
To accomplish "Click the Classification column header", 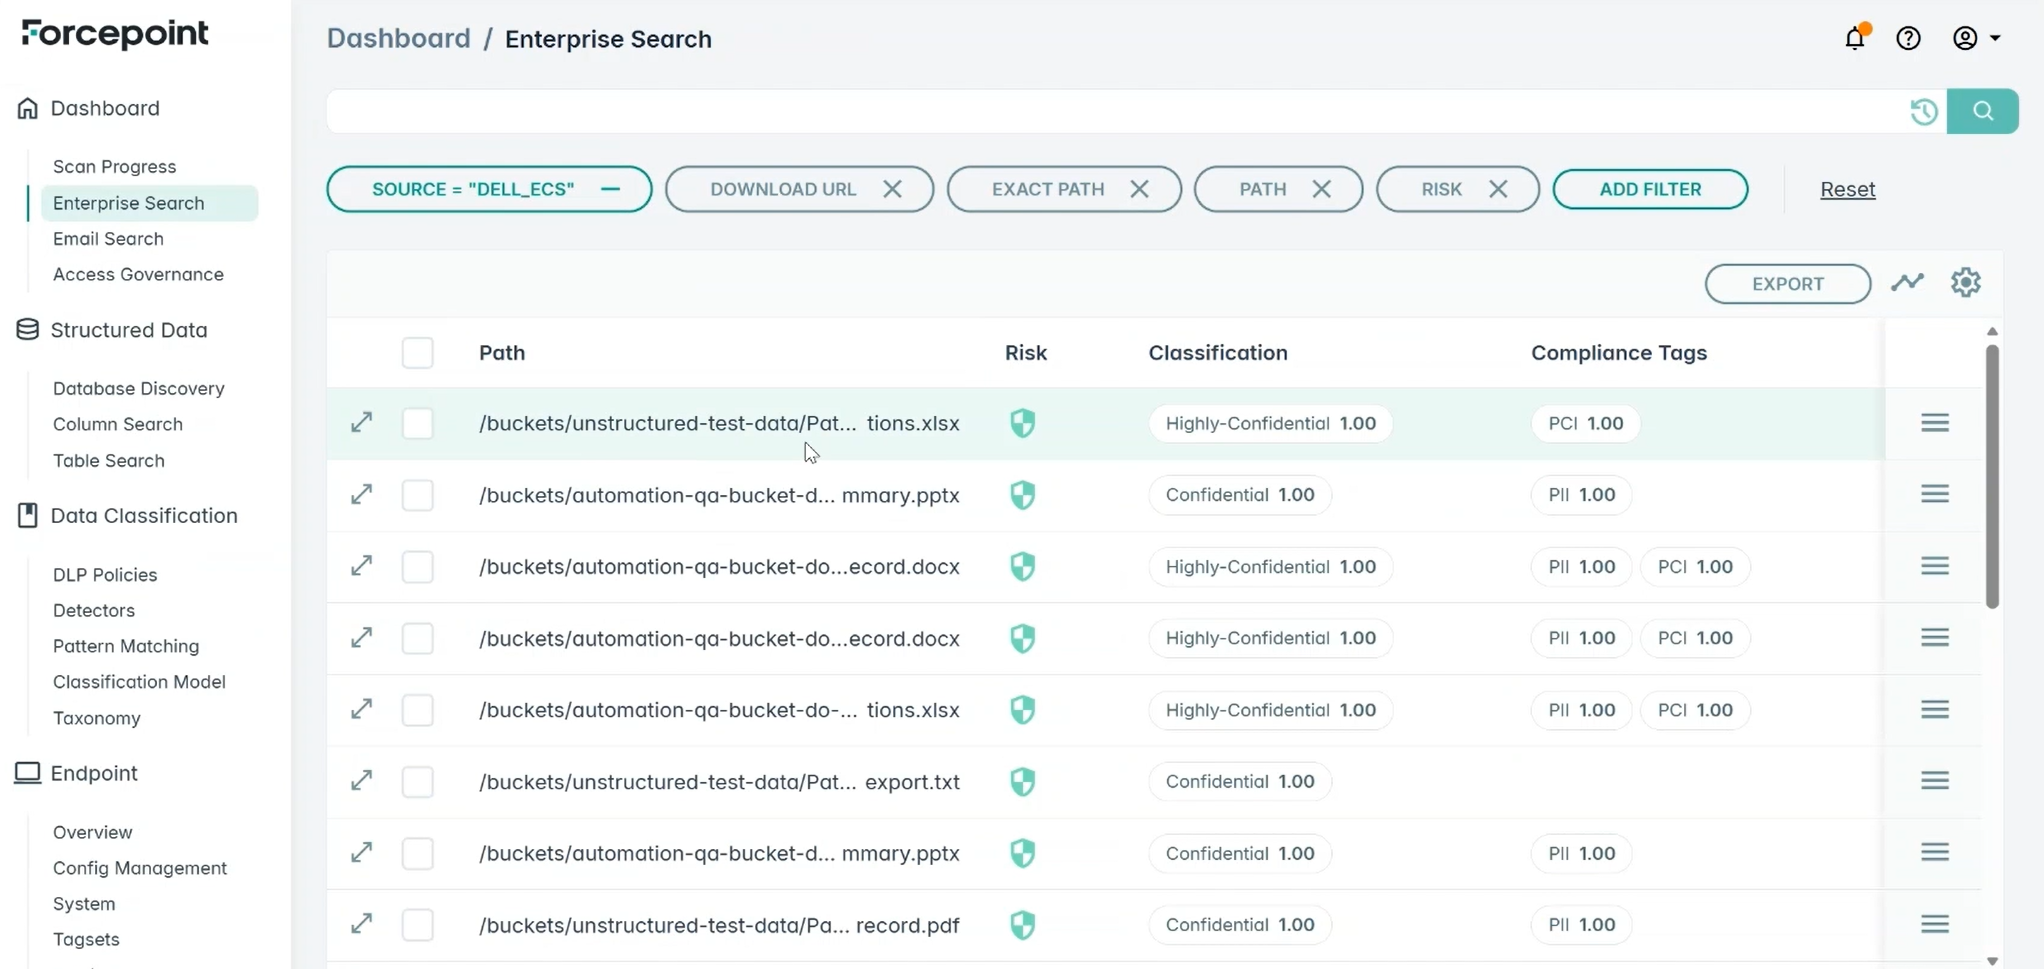I will pyautogui.click(x=1218, y=353).
